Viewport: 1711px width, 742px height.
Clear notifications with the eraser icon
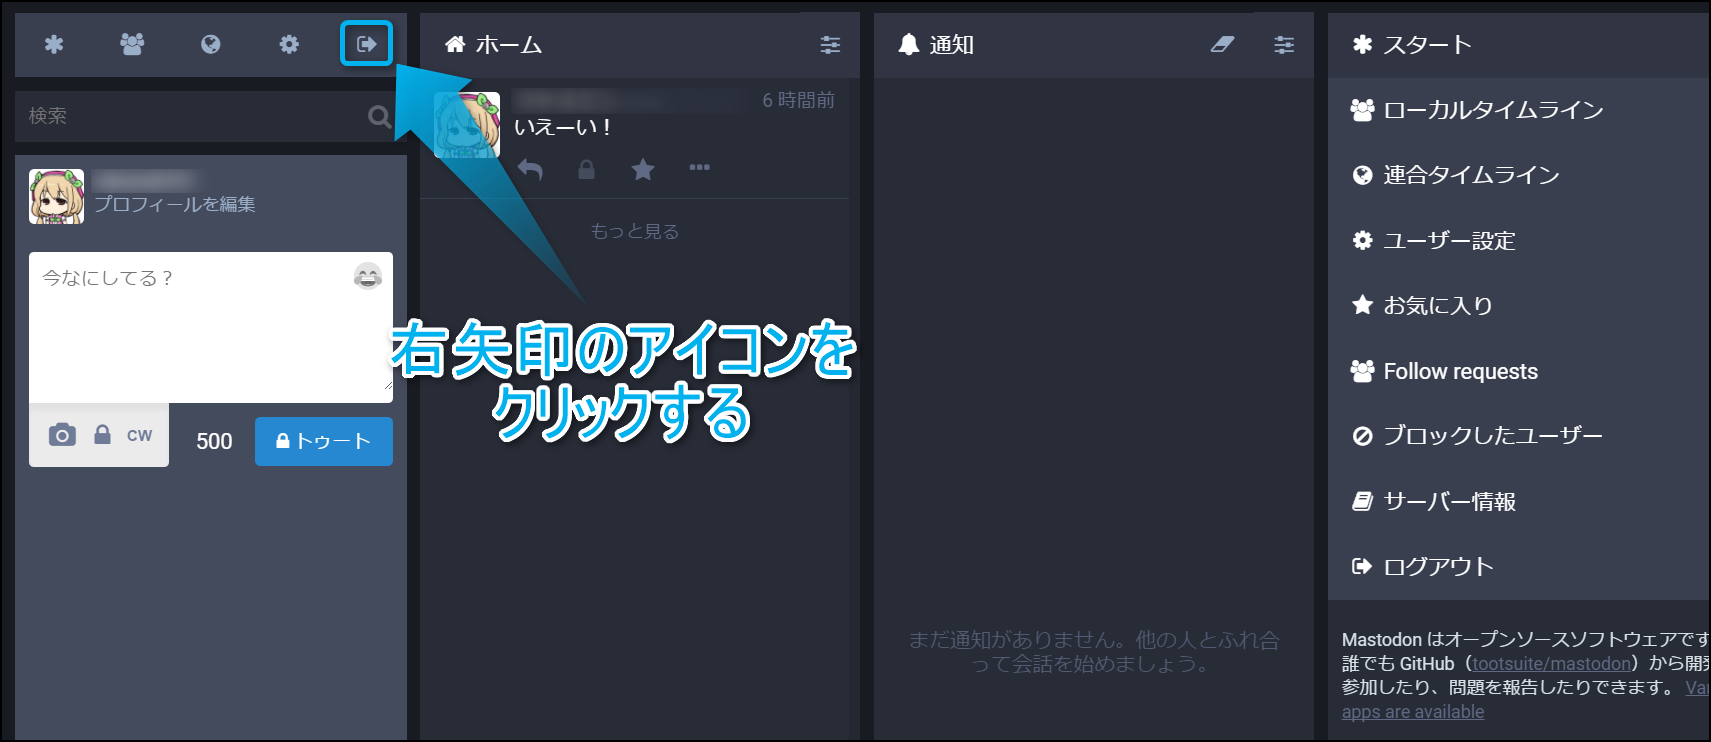(x=1222, y=44)
